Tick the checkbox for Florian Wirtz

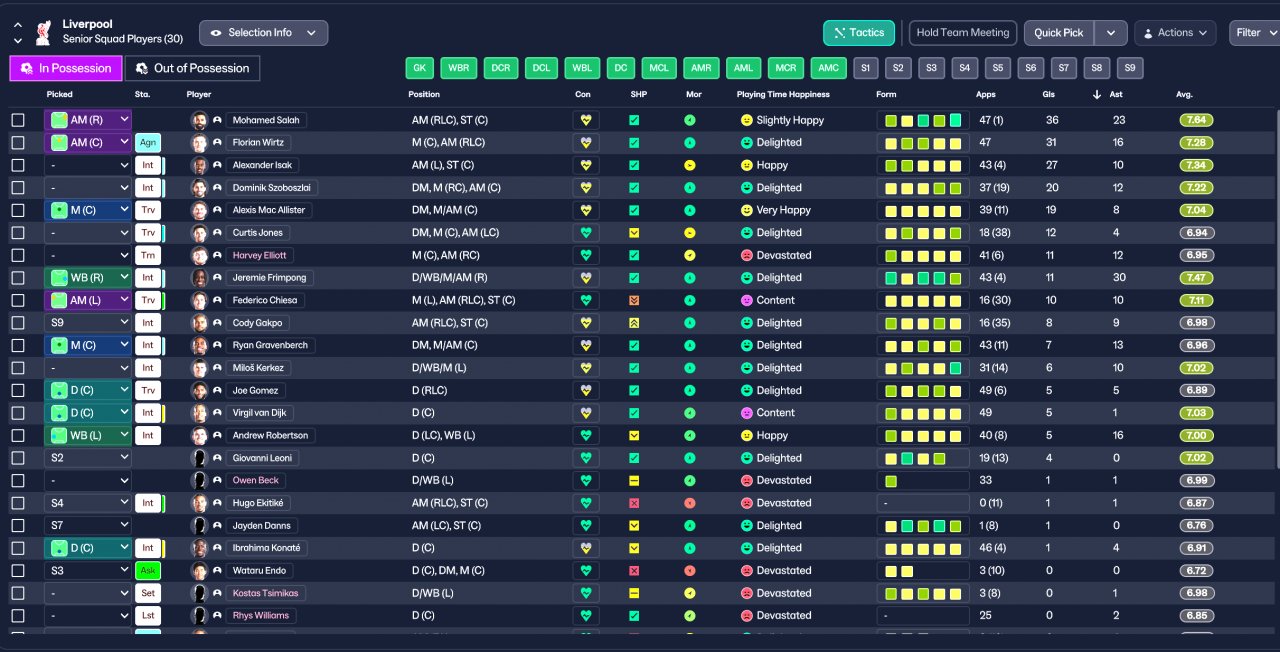pyautogui.click(x=18, y=142)
